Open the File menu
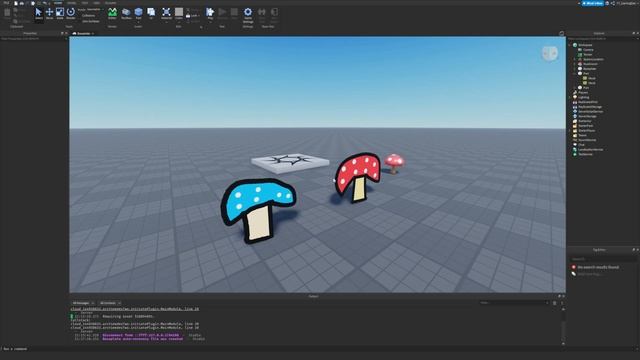Image resolution: width=640 pixels, height=360 pixels. 6,3
